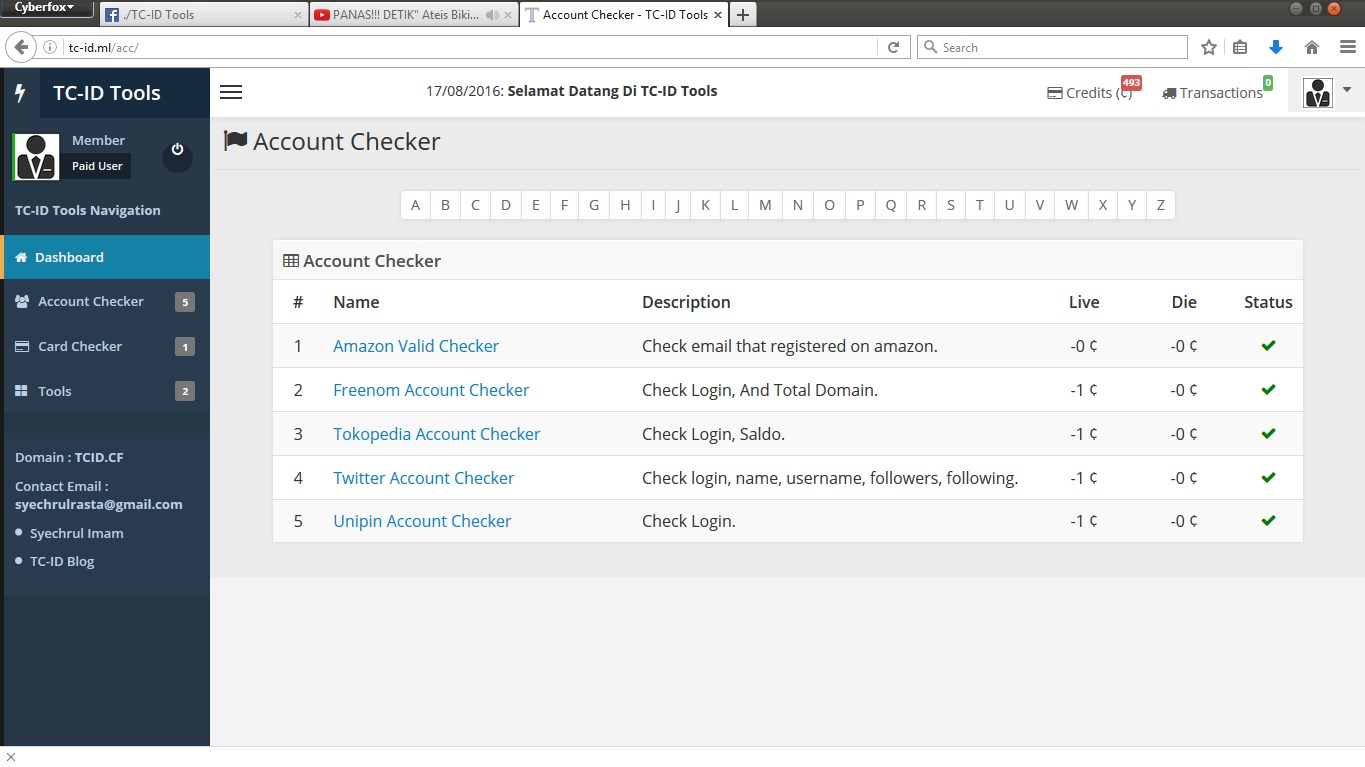Click the Name column header
This screenshot has height=767, width=1365.
356,302
